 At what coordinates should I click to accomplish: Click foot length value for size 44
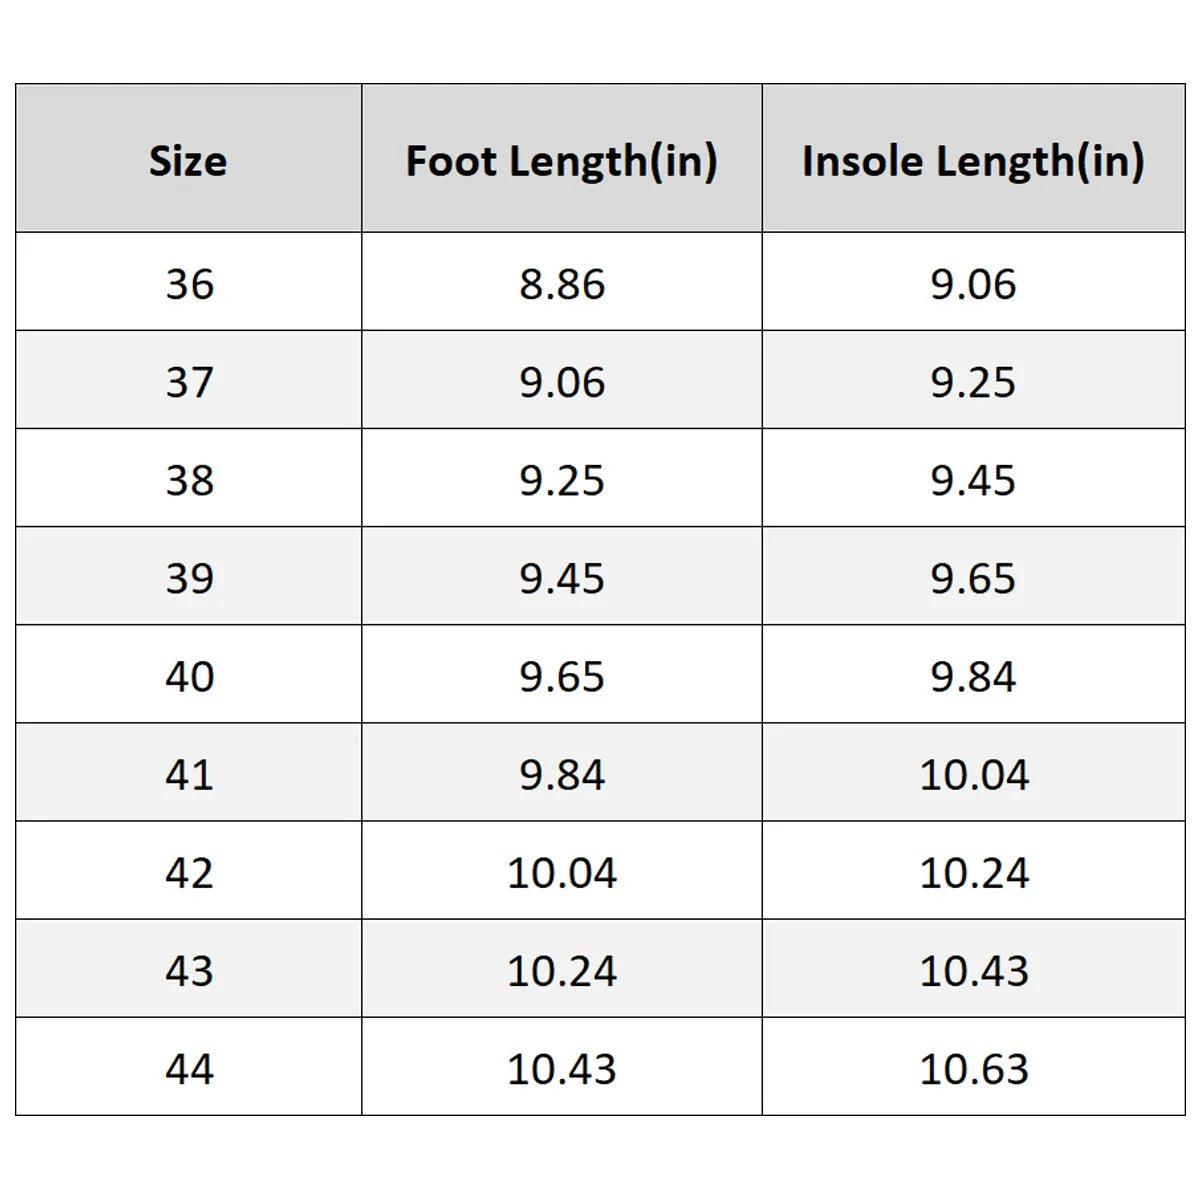562,1067
